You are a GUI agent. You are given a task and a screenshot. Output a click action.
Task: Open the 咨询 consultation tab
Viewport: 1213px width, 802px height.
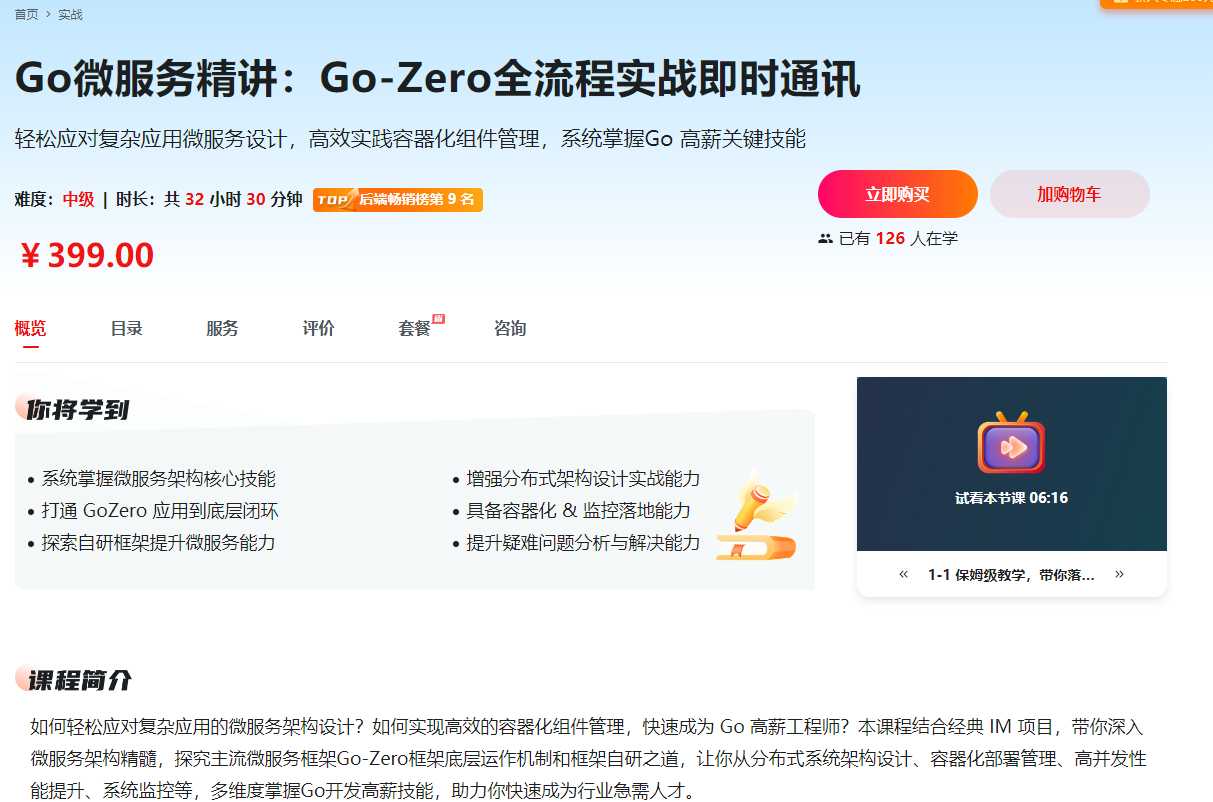pos(510,328)
